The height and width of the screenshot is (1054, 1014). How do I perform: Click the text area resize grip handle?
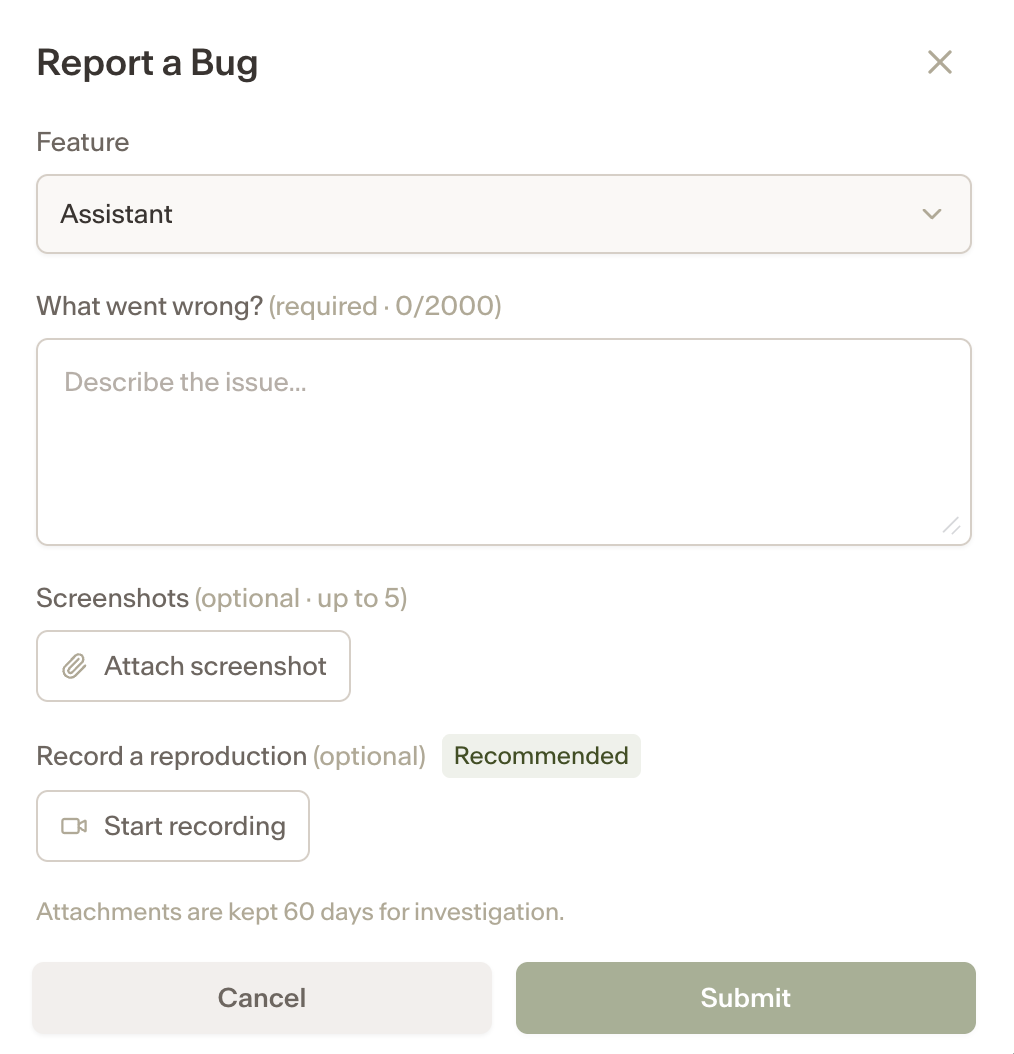coord(951,526)
